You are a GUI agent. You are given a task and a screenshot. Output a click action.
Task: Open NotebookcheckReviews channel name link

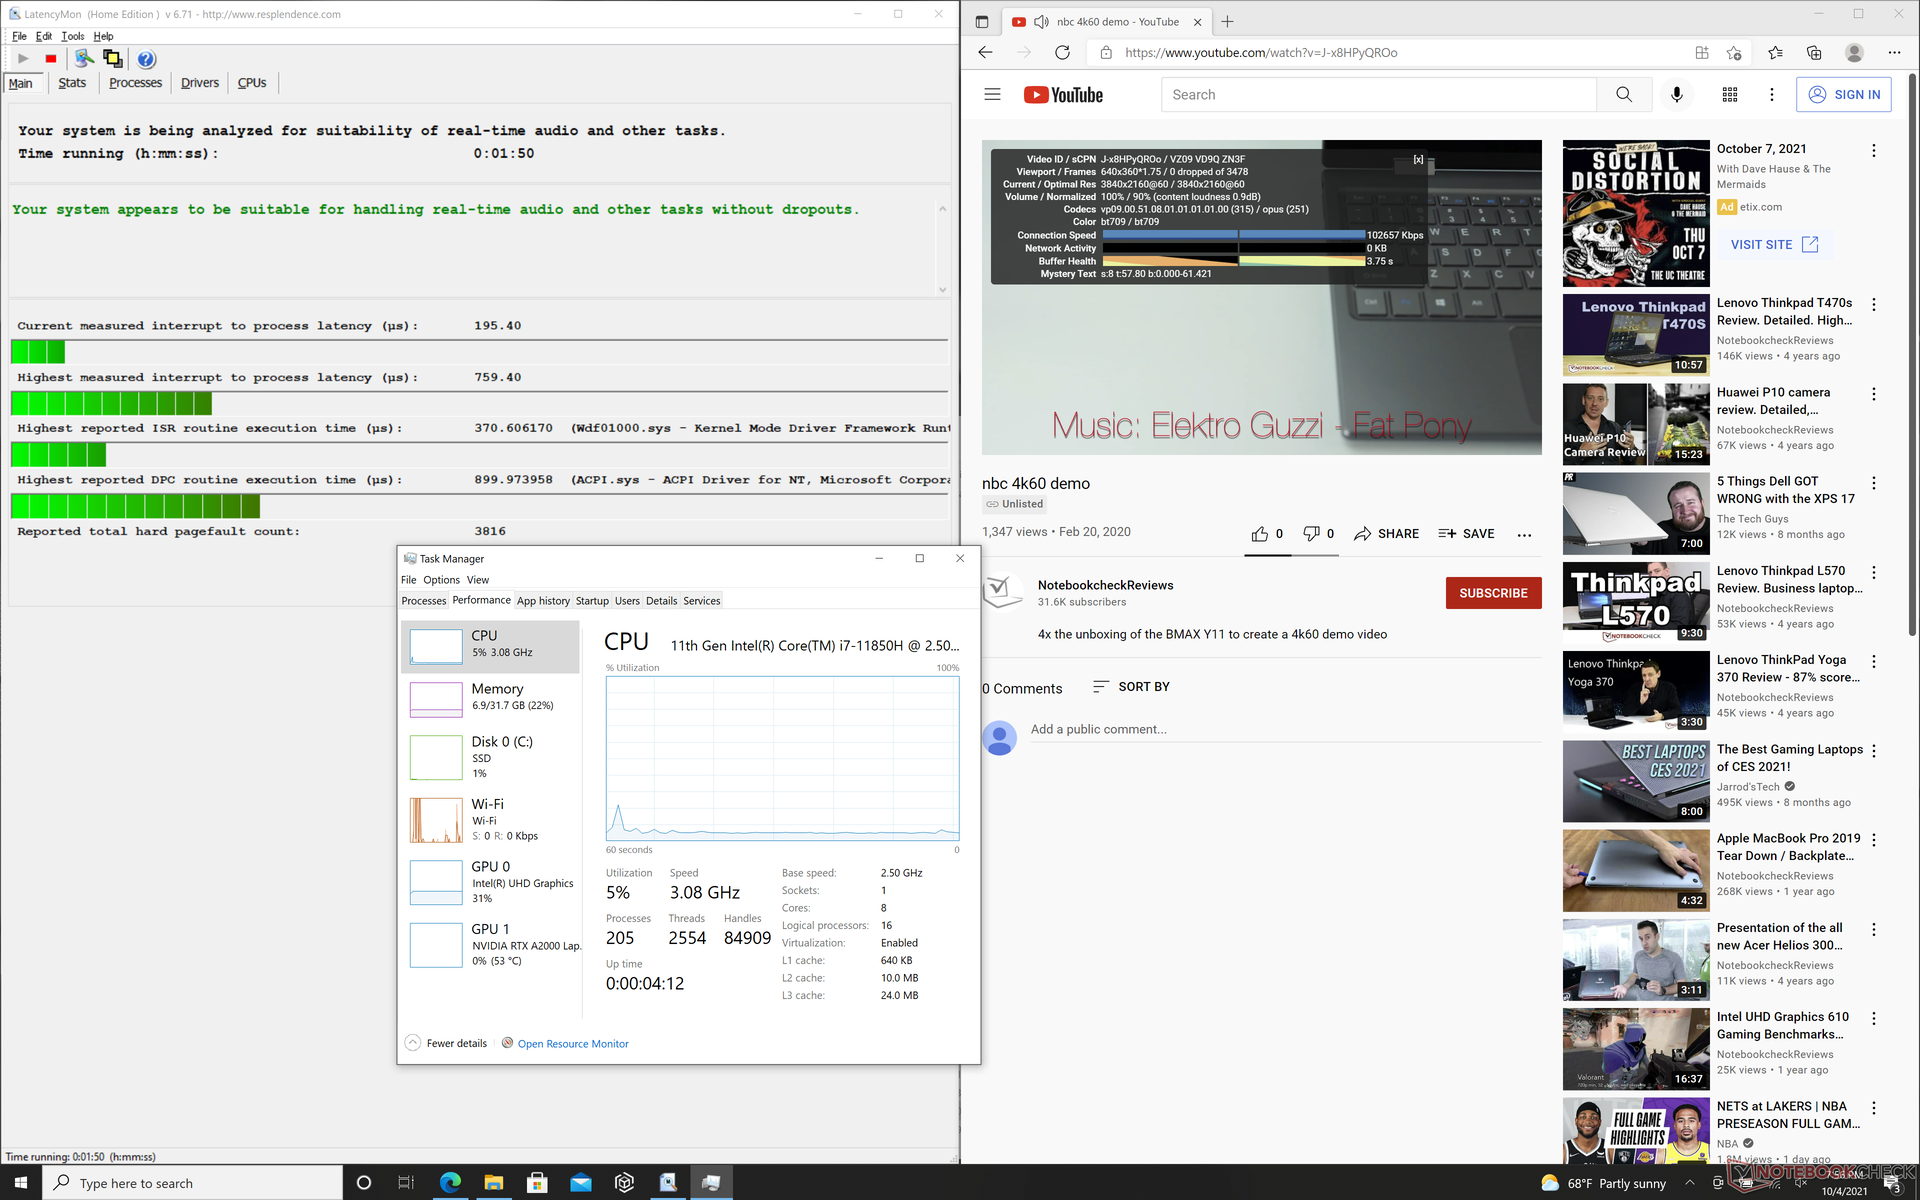[1105, 585]
